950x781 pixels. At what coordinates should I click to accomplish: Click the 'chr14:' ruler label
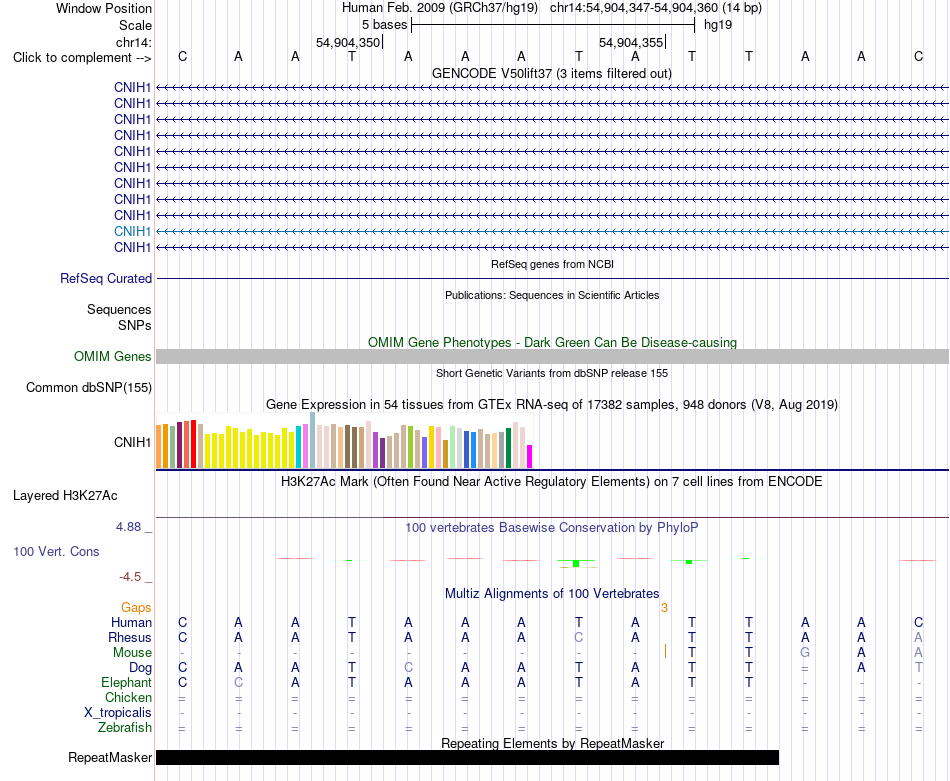(133, 42)
